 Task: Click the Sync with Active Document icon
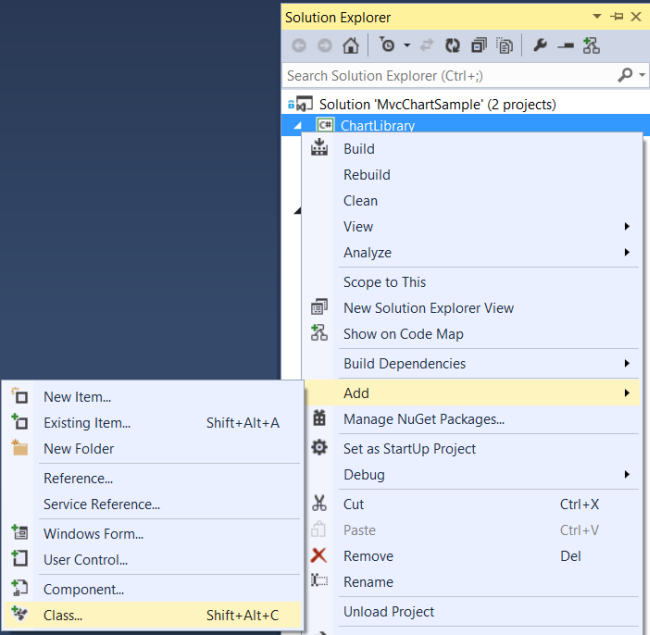click(x=427, y=45)
